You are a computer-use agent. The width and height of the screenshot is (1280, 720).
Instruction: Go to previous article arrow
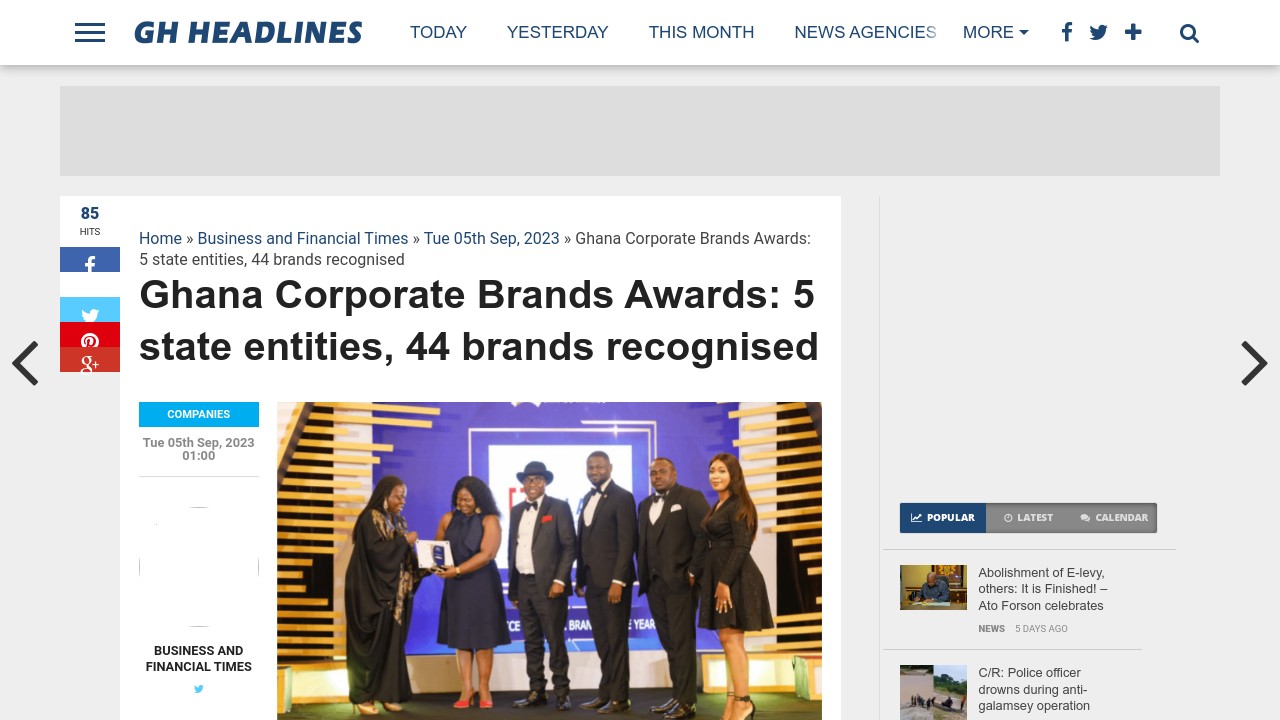pyautogui.click(x=25, y=363)
